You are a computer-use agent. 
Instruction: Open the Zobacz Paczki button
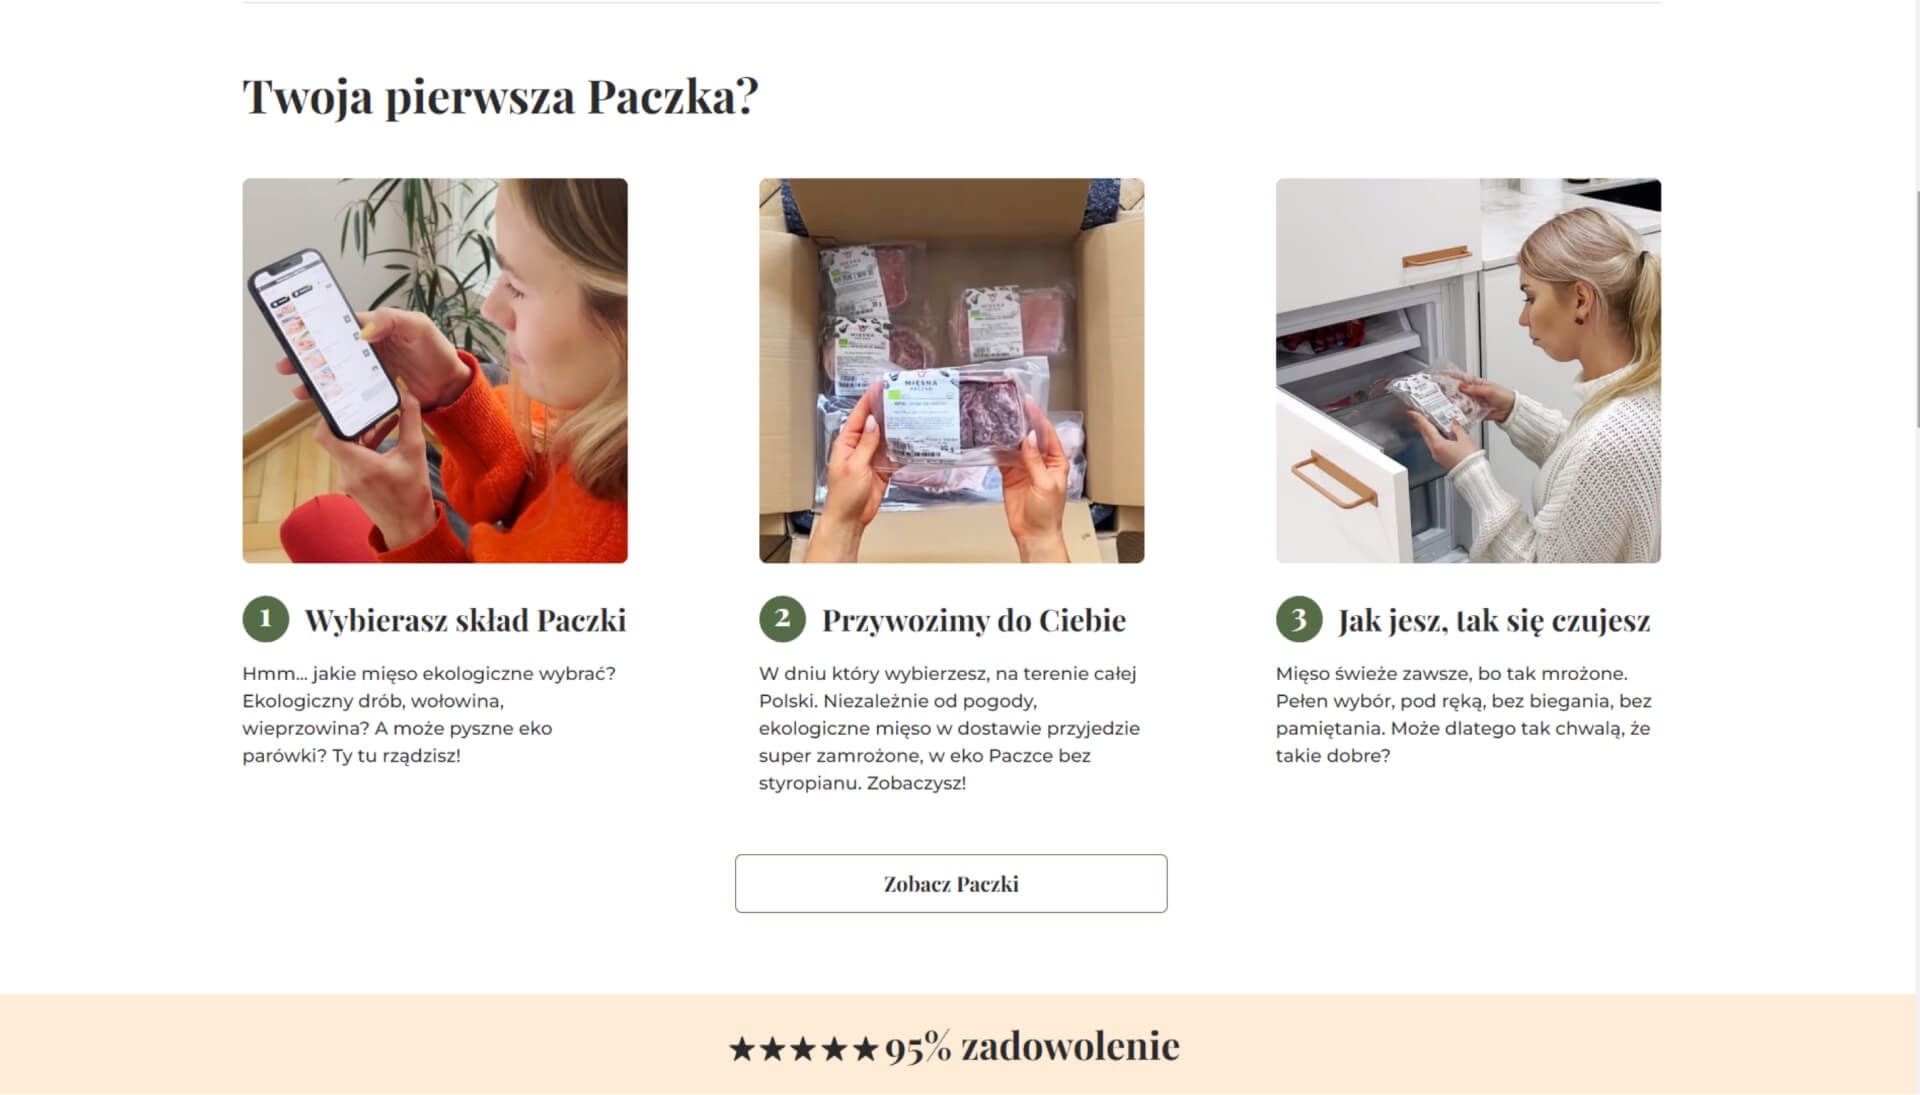(x=951, y=883)
